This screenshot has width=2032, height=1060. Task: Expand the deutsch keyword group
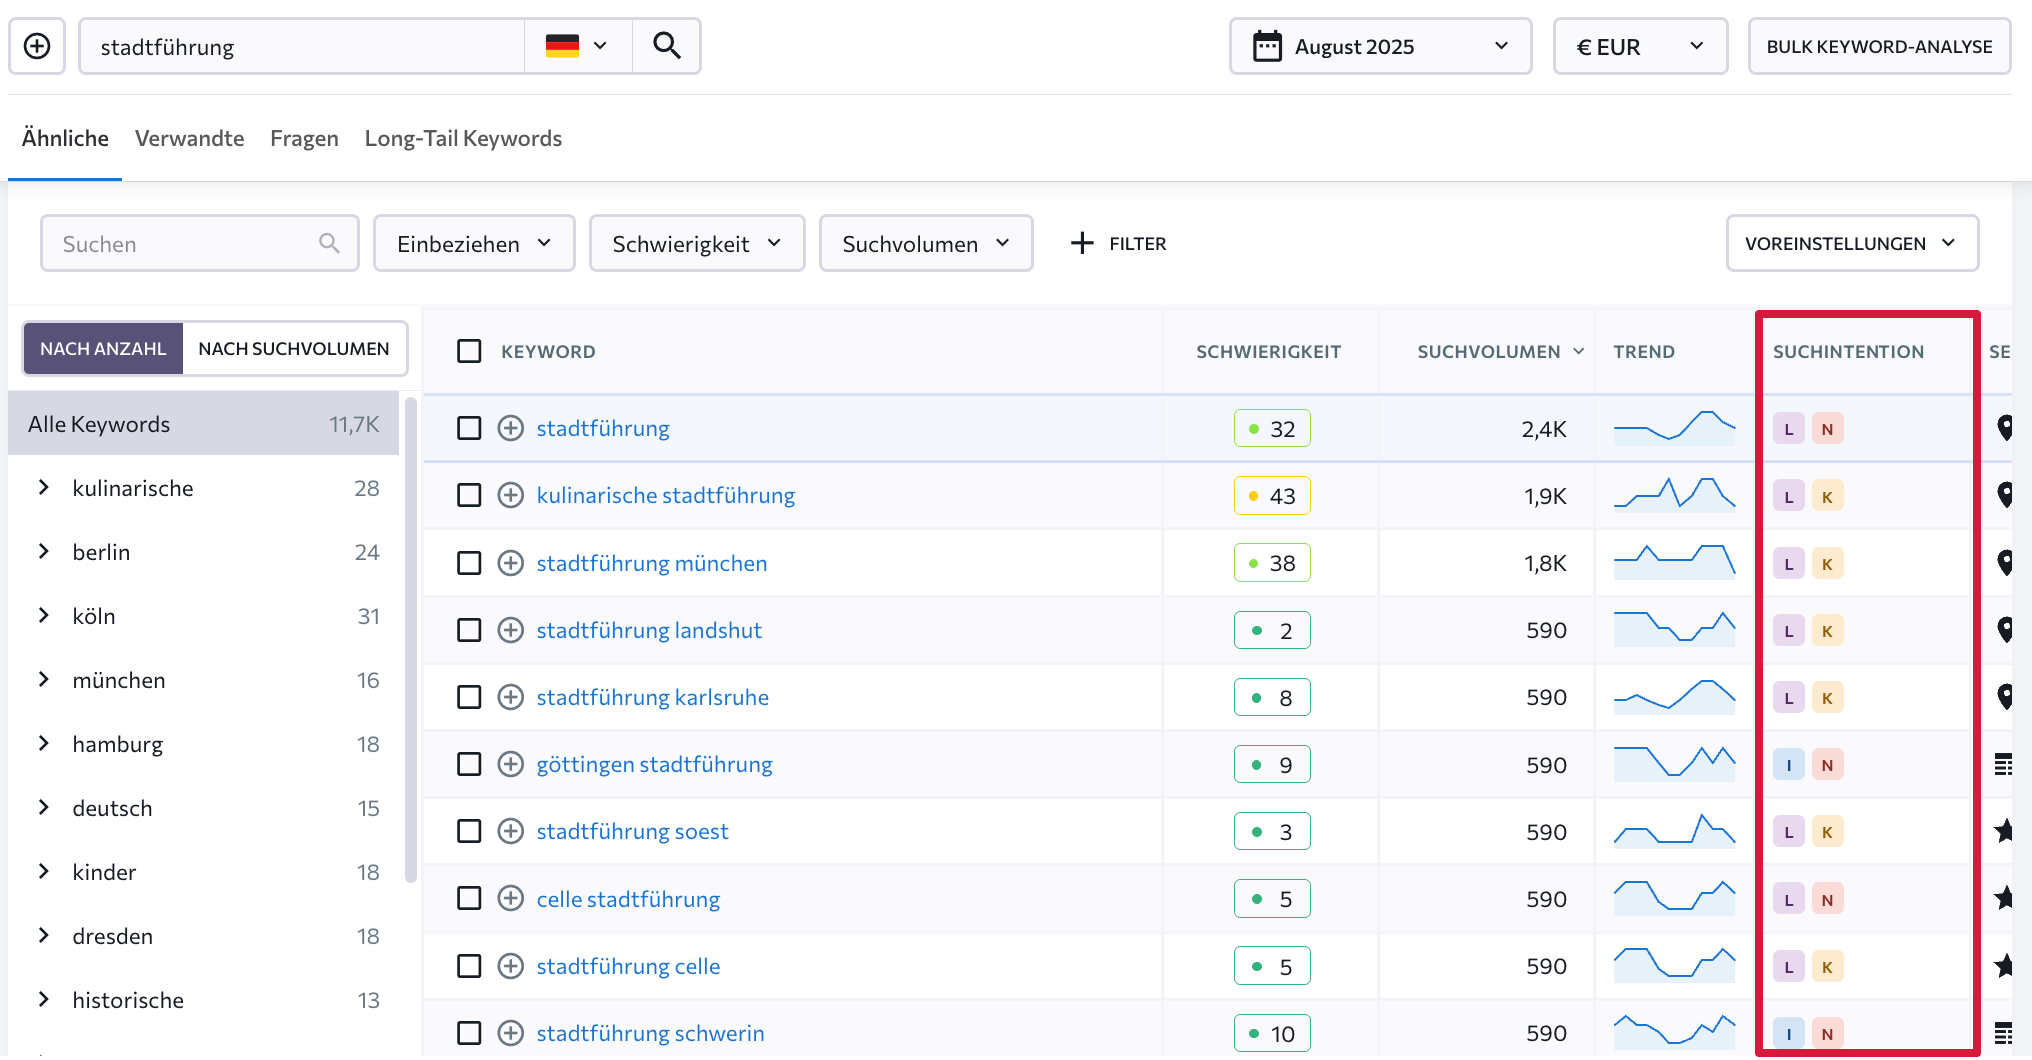(x=44, y=808)
